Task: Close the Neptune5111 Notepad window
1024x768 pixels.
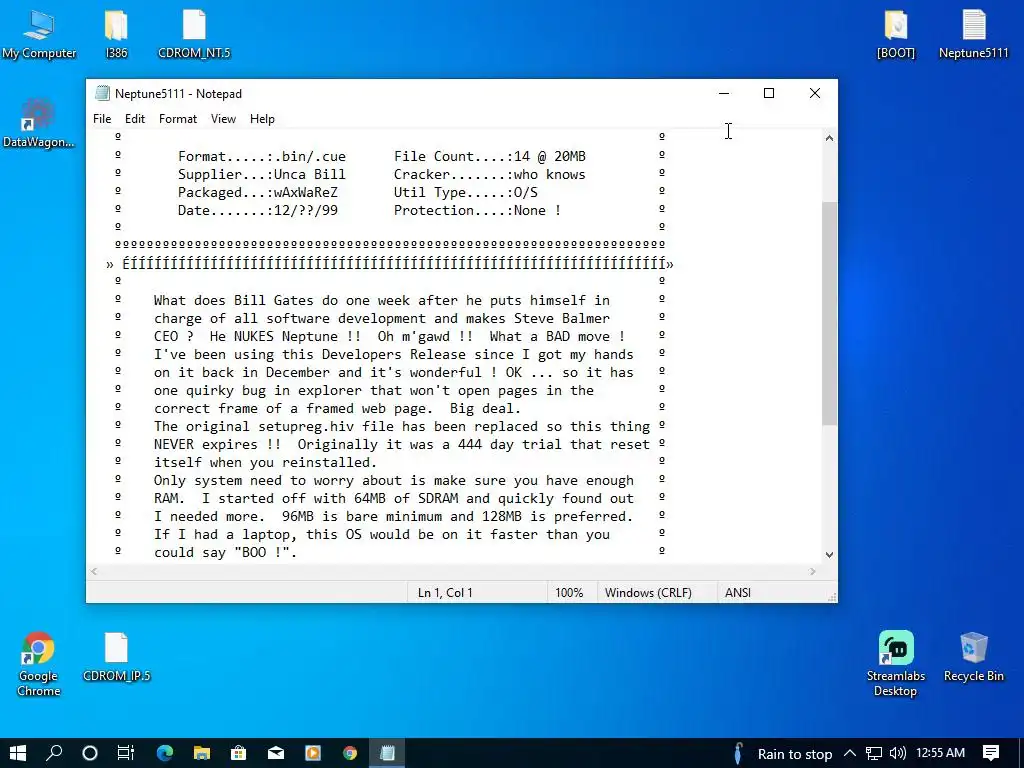Action: (x=815, y=93)
